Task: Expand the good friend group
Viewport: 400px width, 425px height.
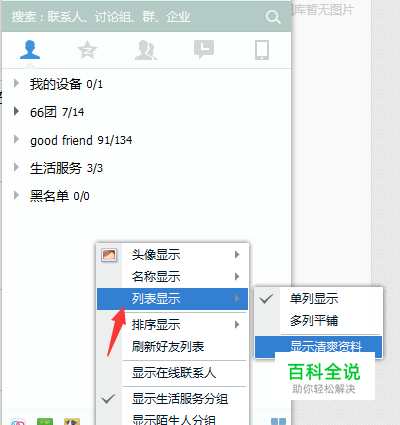Action: [x=16, y=139]
